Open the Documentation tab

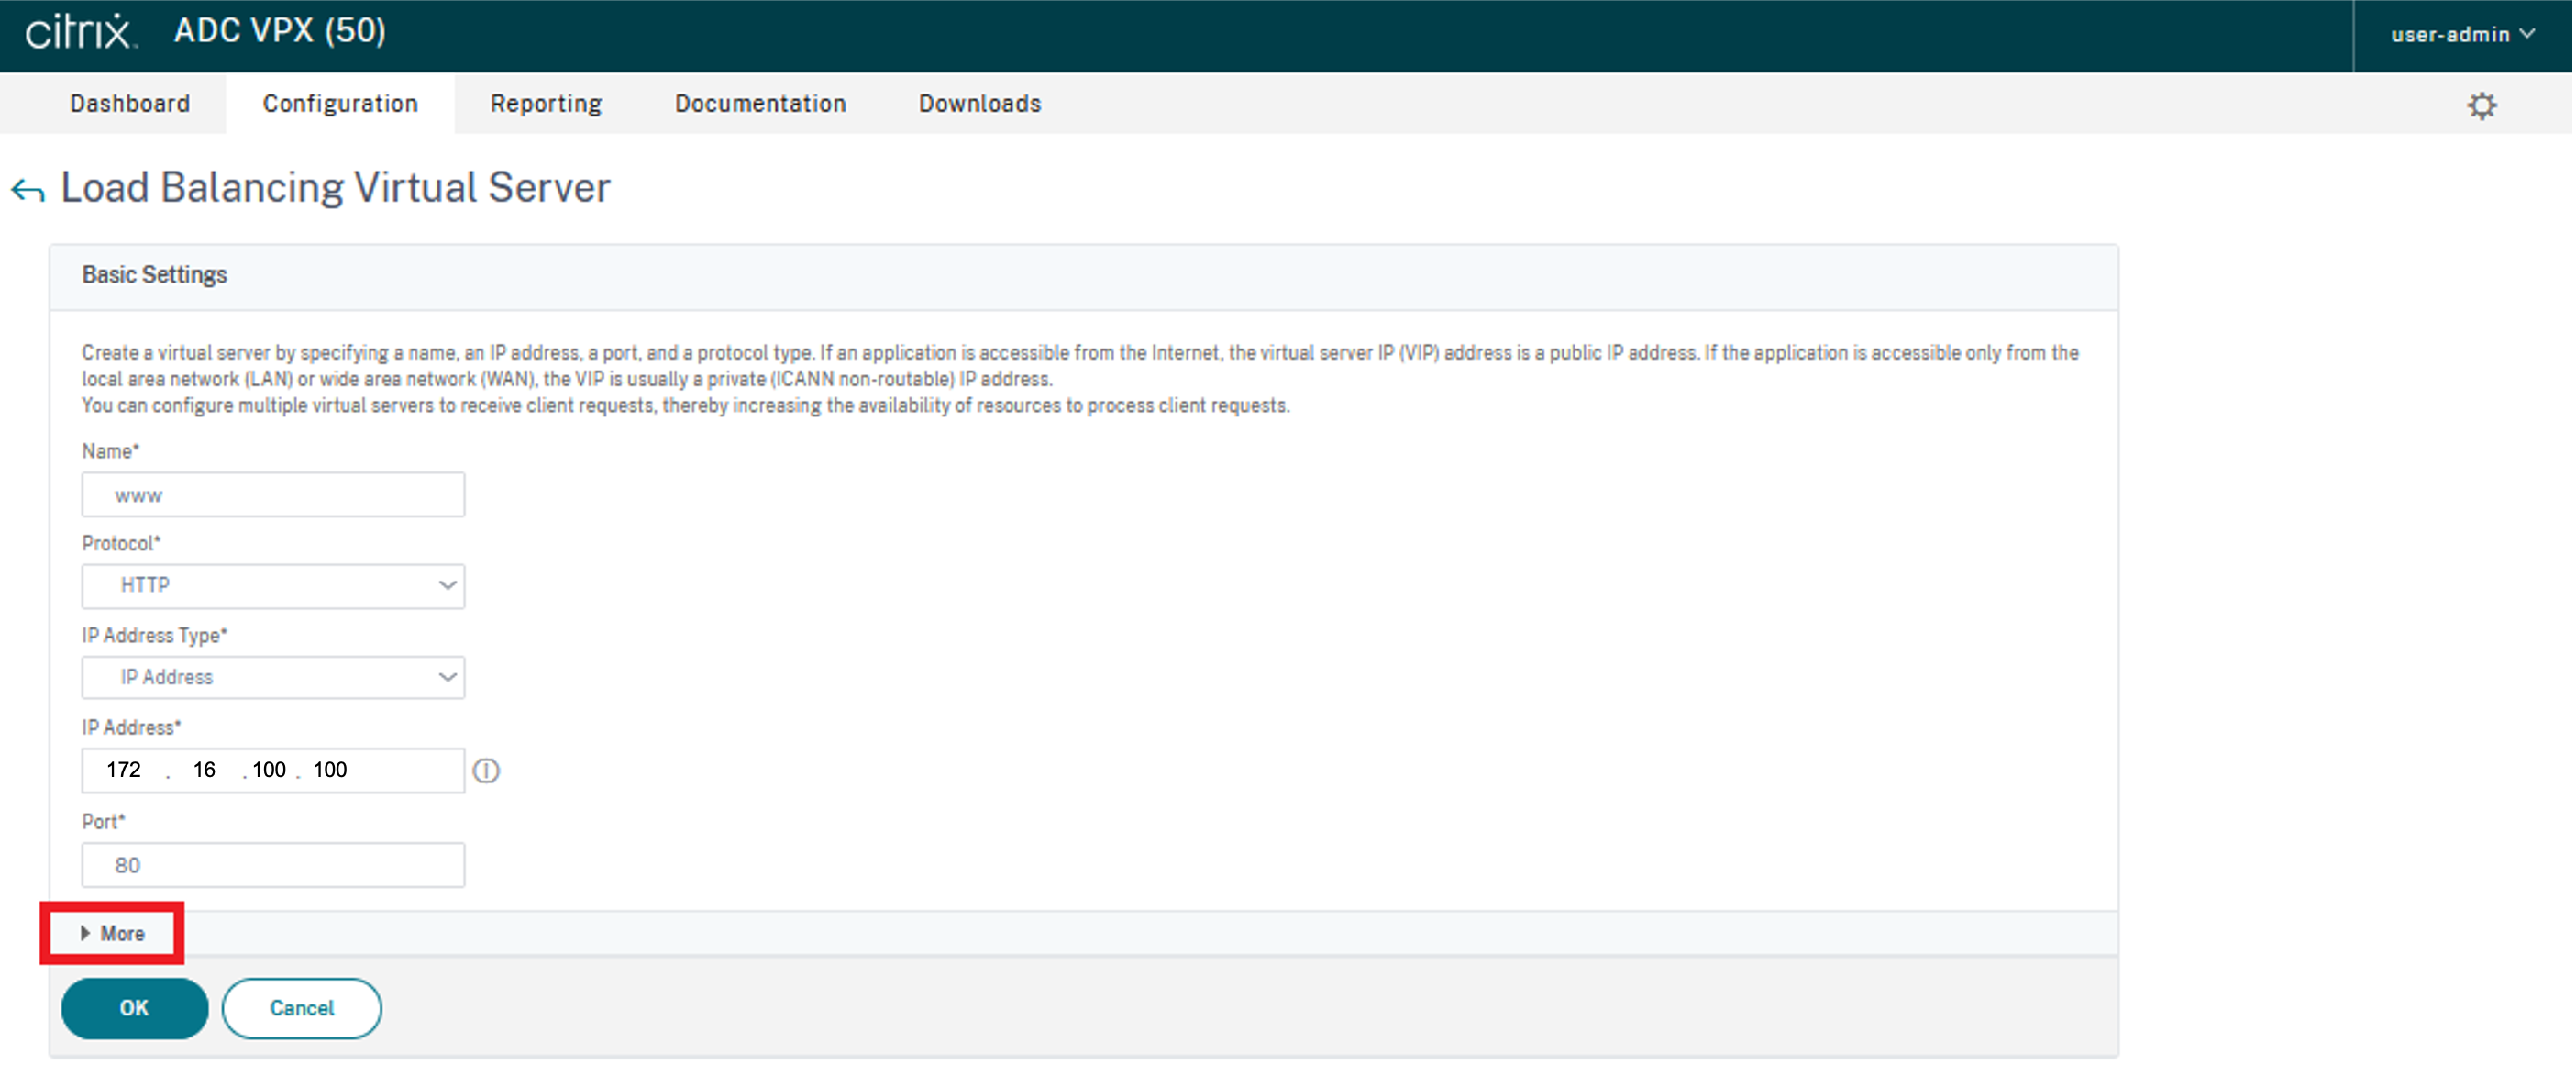click(x=760, y=104)
